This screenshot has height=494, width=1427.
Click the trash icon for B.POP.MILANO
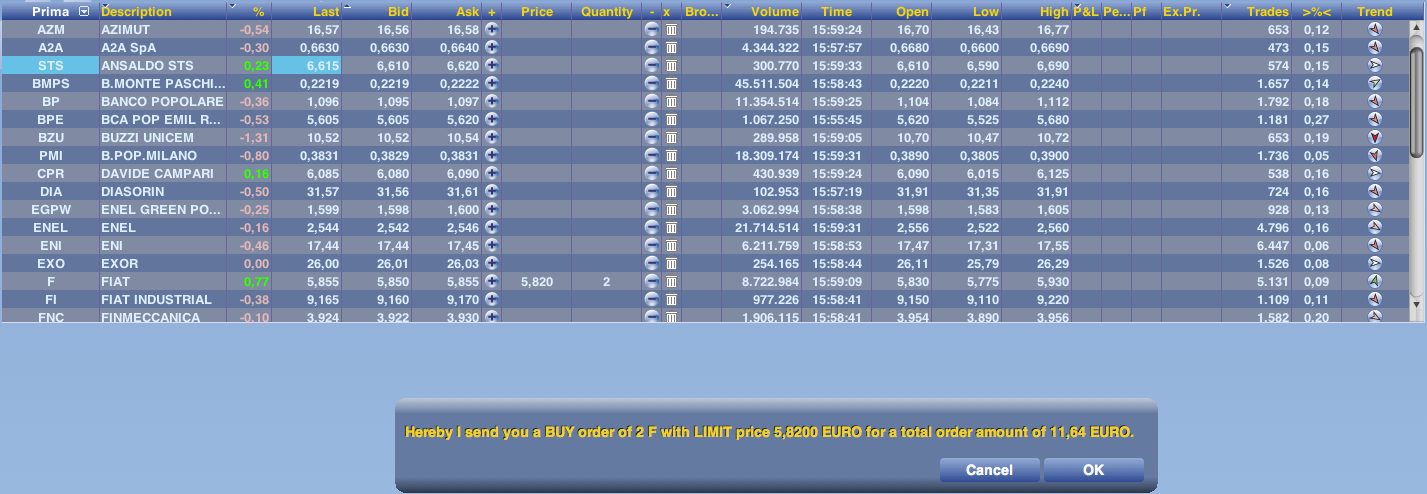[x=672, y=156]
